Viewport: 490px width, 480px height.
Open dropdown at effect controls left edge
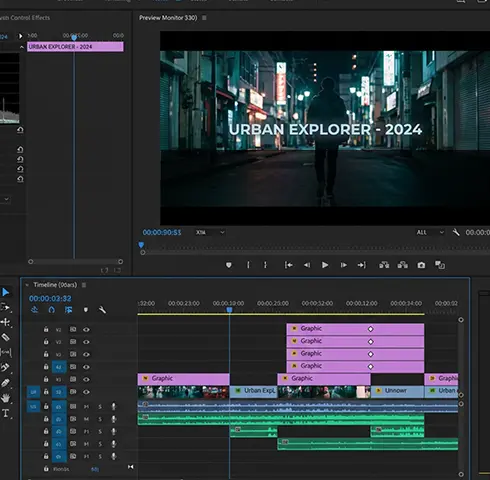[x=6, y=199]
